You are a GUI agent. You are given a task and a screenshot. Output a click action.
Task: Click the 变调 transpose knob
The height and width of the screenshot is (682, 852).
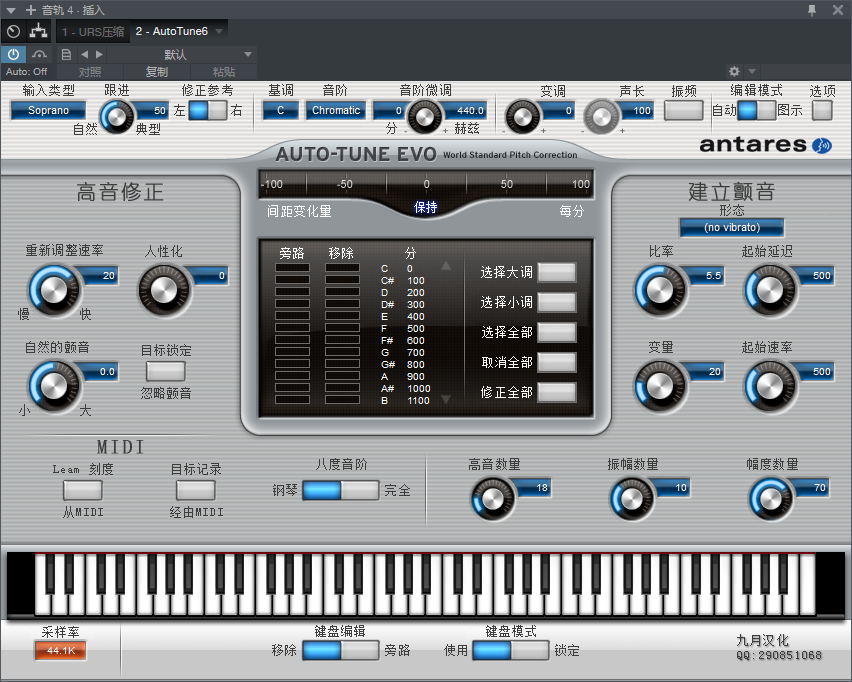click(523, 116)
